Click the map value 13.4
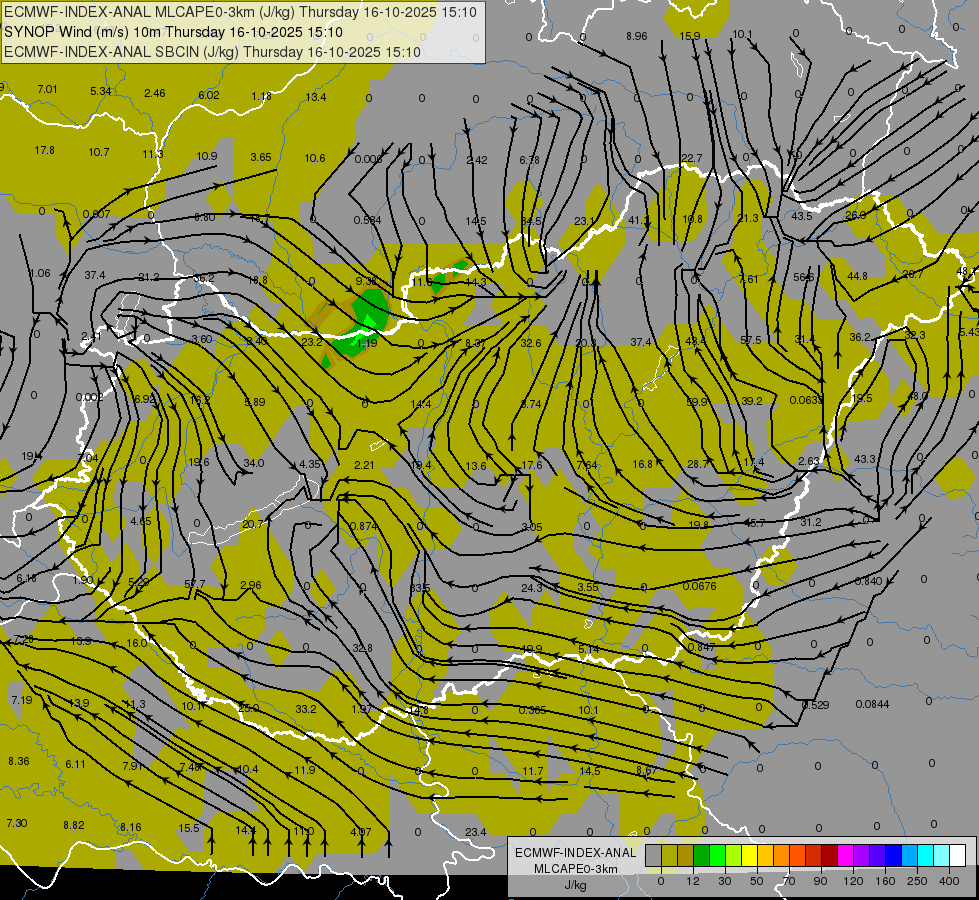This screenshot has width=979, height=900. [x=316, y=97]
